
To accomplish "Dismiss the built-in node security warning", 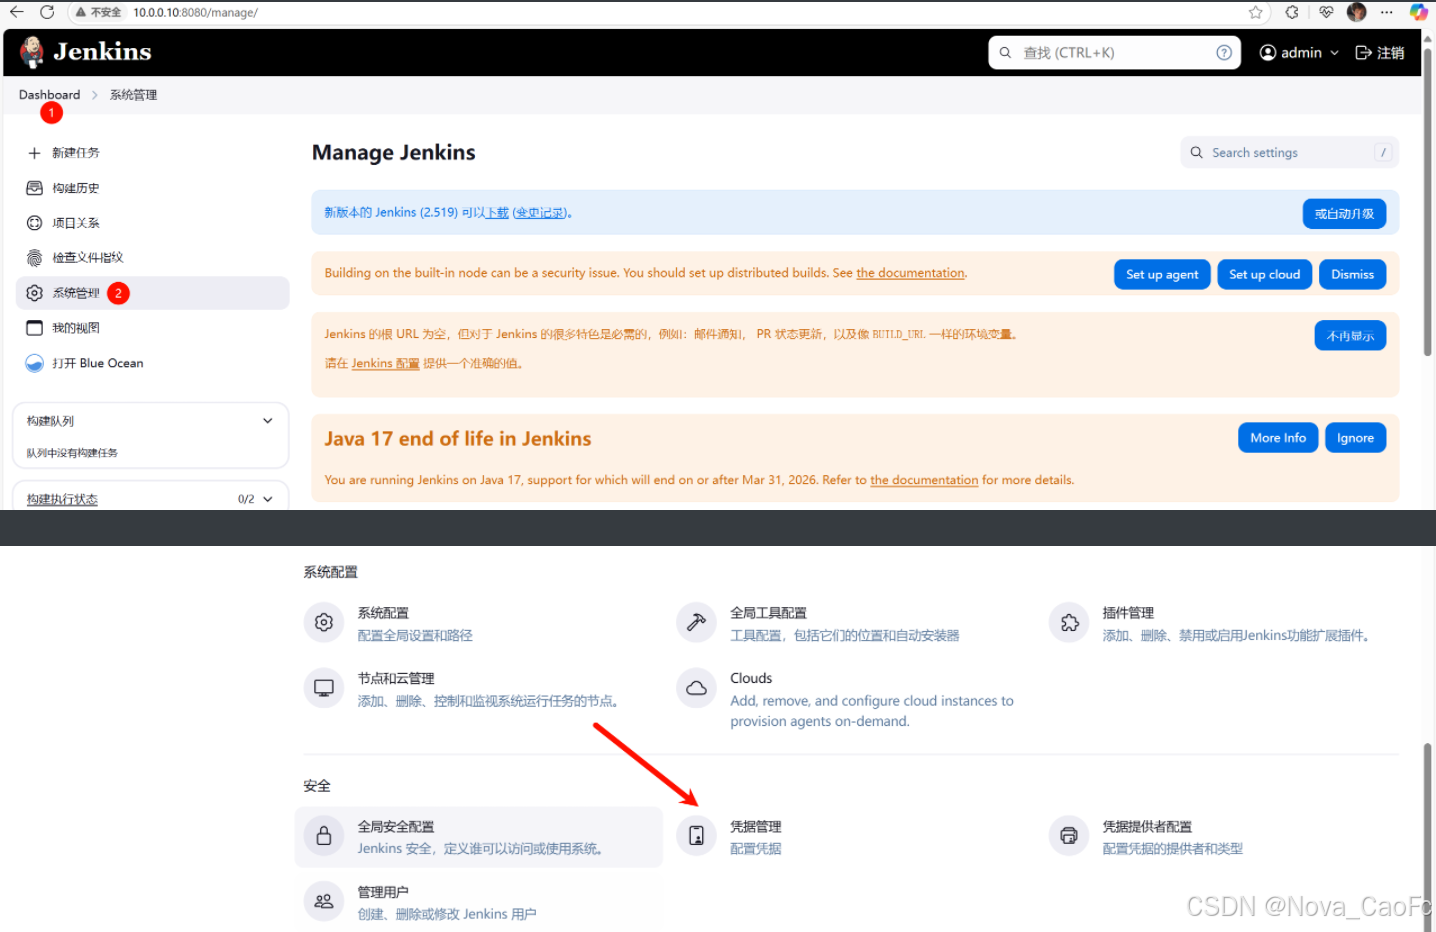I will pyautogui.click(x=1352, y=274).
